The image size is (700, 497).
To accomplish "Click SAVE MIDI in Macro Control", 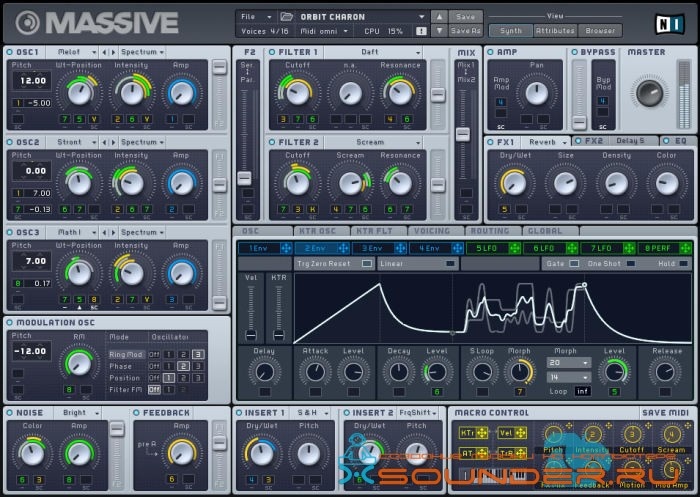I will pos(665,413).
